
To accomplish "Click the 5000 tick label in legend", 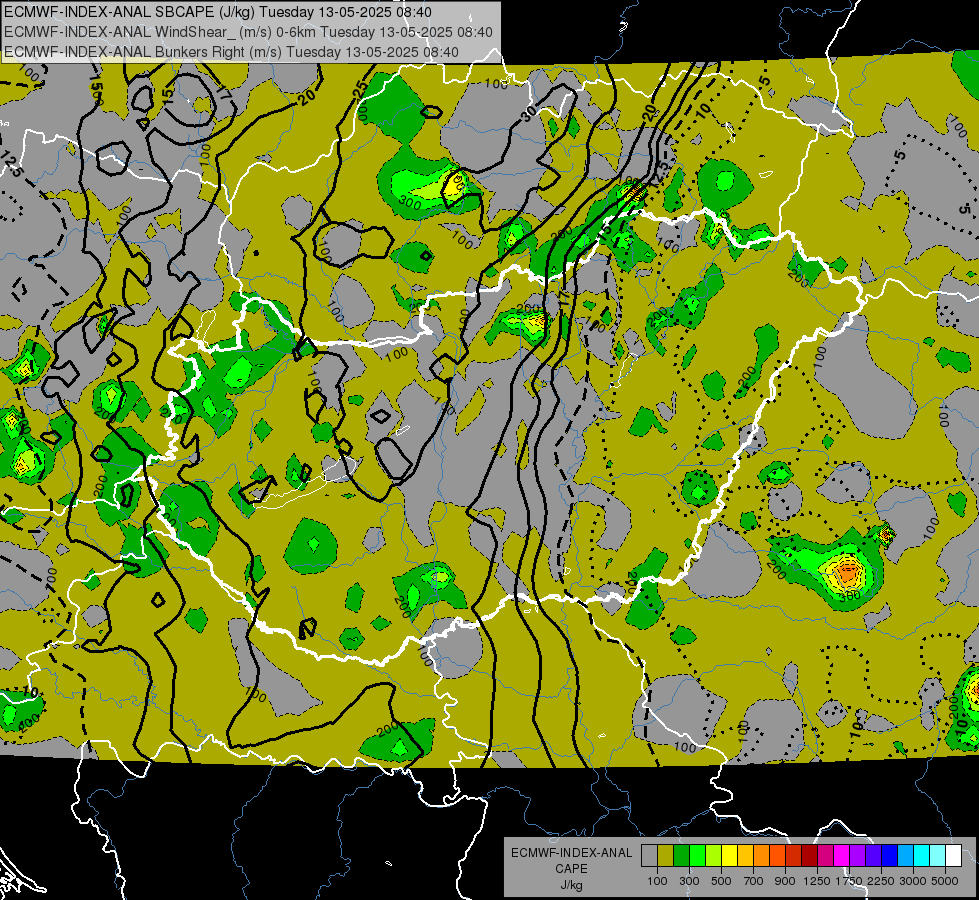I will pos(945,881).
